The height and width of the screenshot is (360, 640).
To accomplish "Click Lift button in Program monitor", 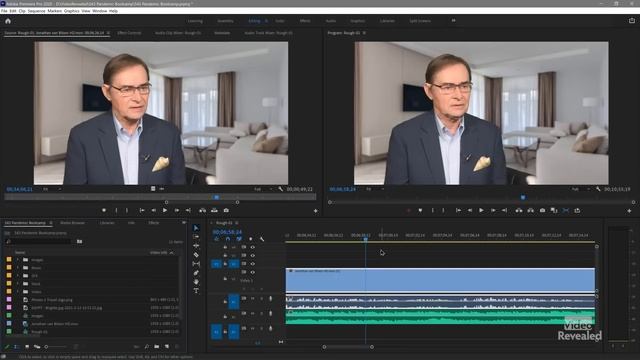I will click(519, 210).
